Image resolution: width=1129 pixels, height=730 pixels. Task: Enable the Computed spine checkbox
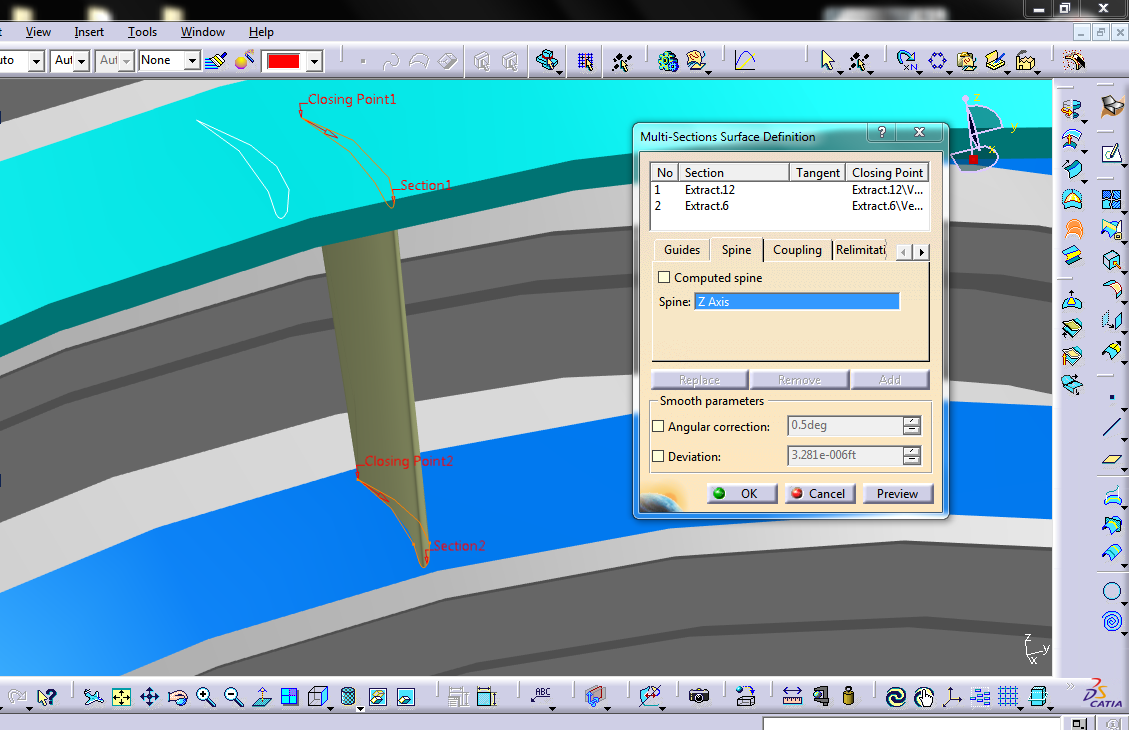[x=664, y=277]
